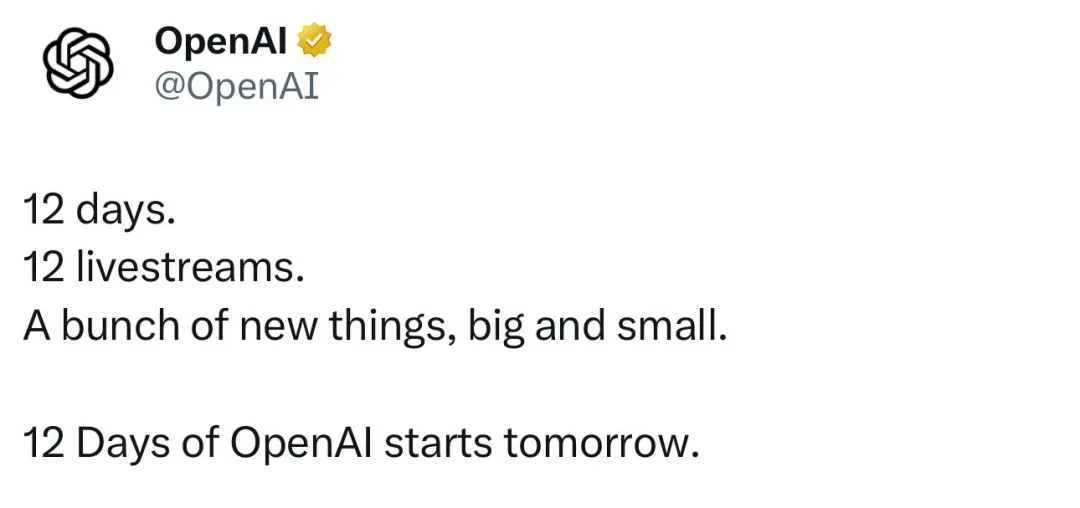Click the word "things" in the tweet

399,328
